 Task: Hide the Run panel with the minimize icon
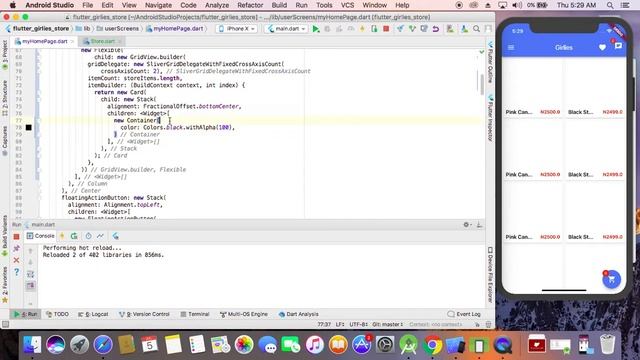480,225
